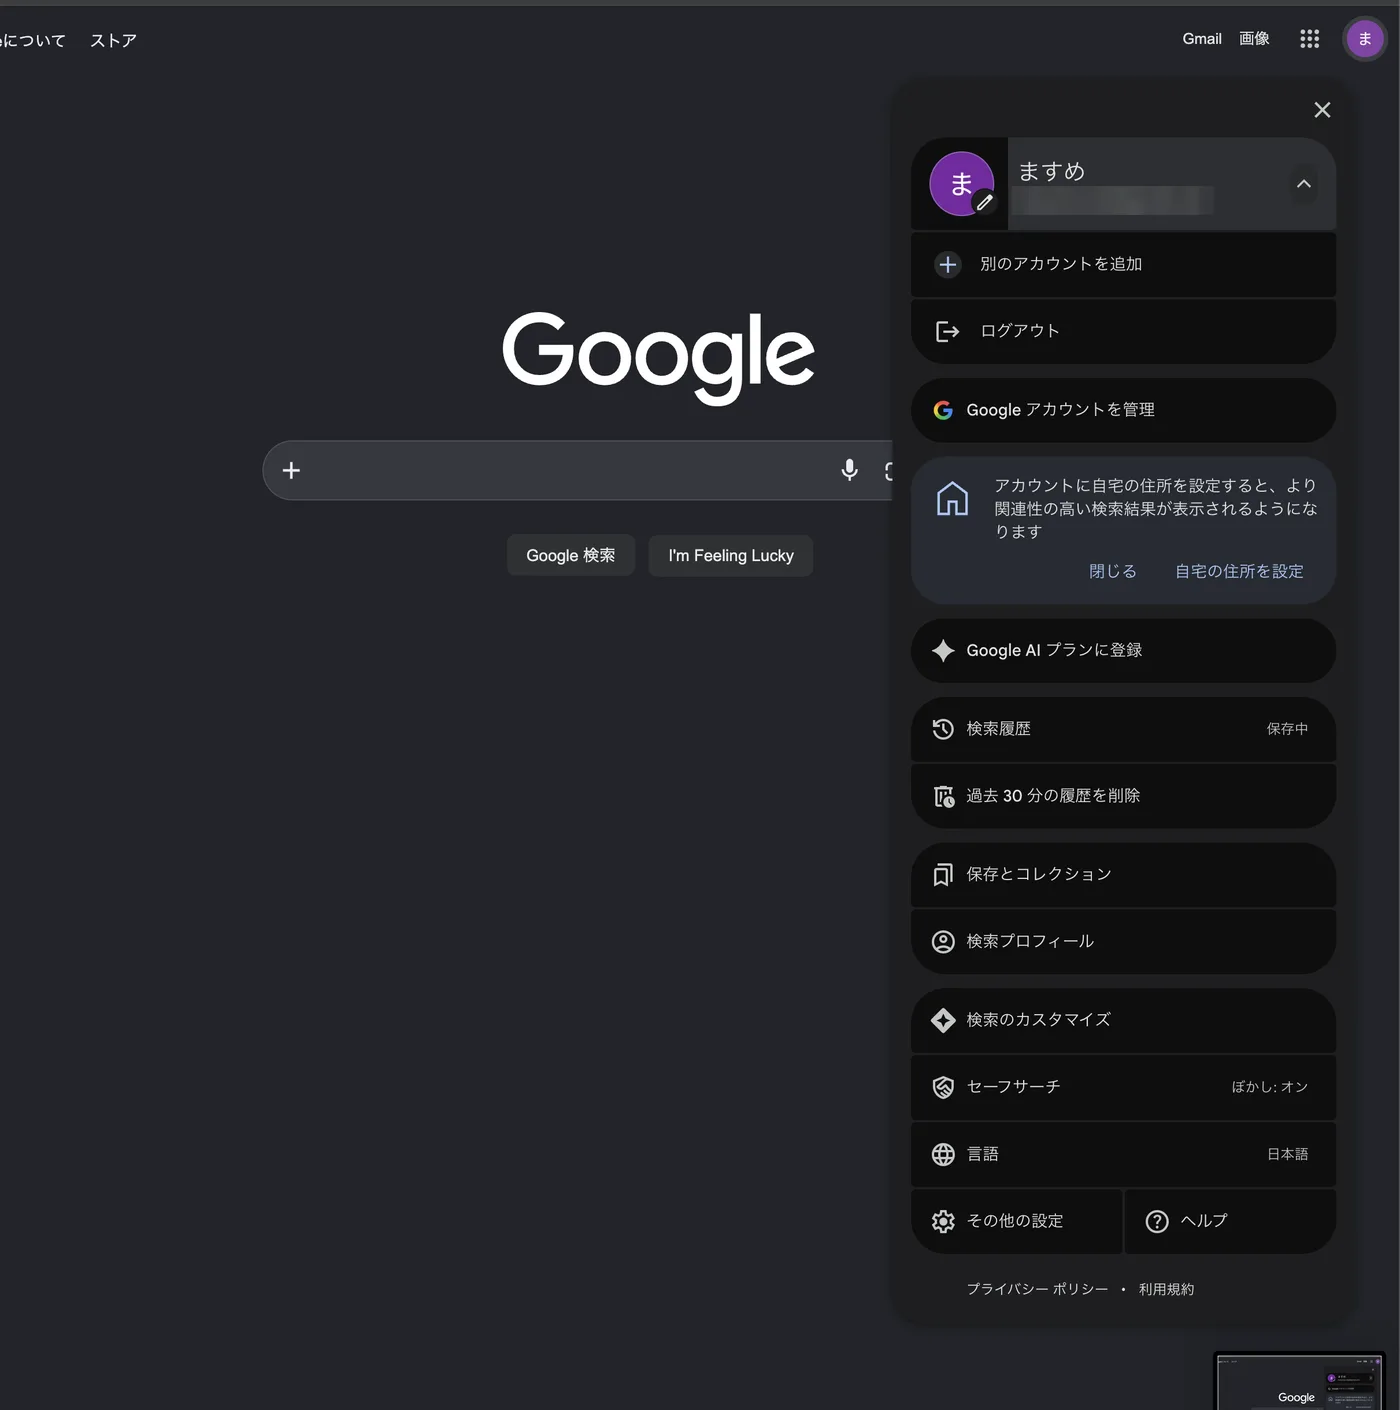Open プライバシー ポリシー link

pyautogui.click(x=1037, y=1289)
